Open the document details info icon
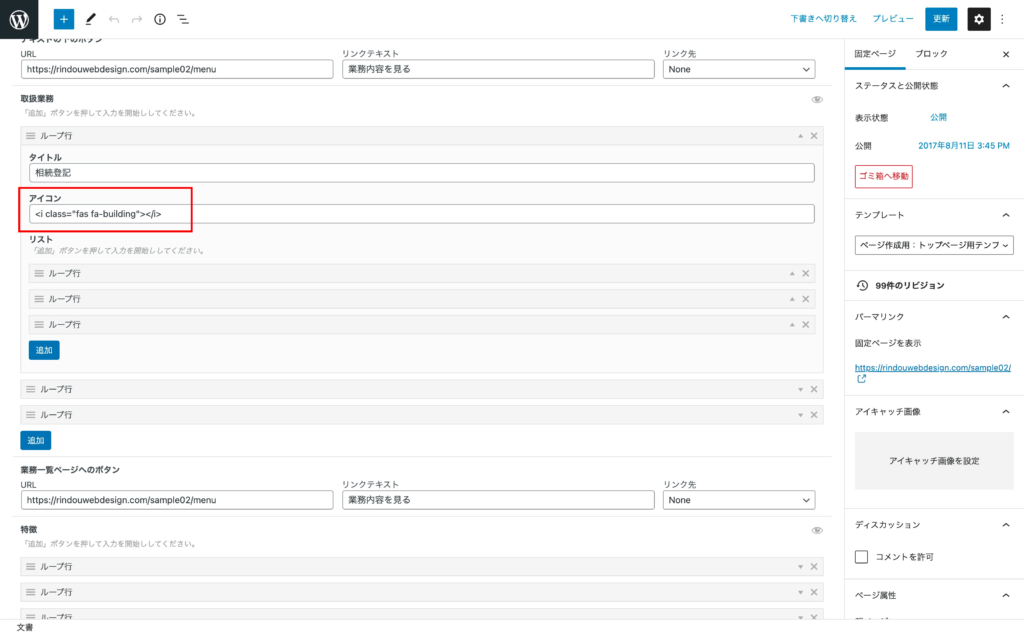Viewport: 1024px width, 635px height. 160,19
